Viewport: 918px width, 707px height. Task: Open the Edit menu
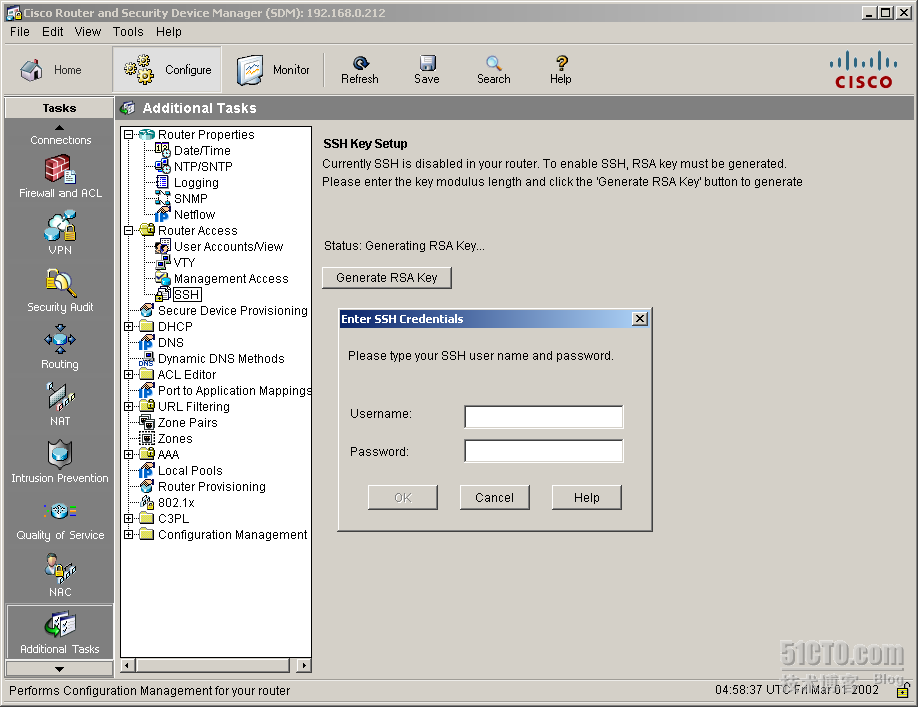tap(53, 32)
